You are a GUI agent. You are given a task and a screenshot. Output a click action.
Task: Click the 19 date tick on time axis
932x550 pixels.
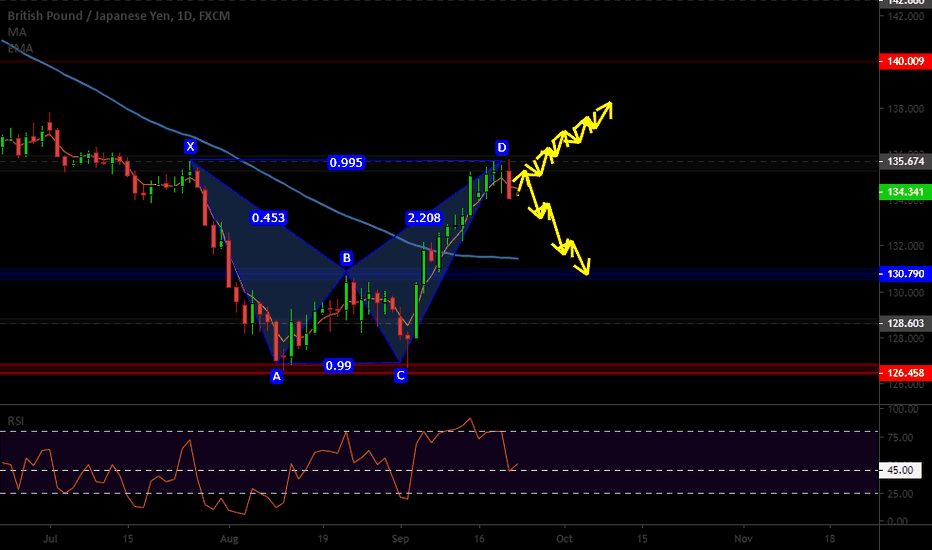click(x=323, y=539)
